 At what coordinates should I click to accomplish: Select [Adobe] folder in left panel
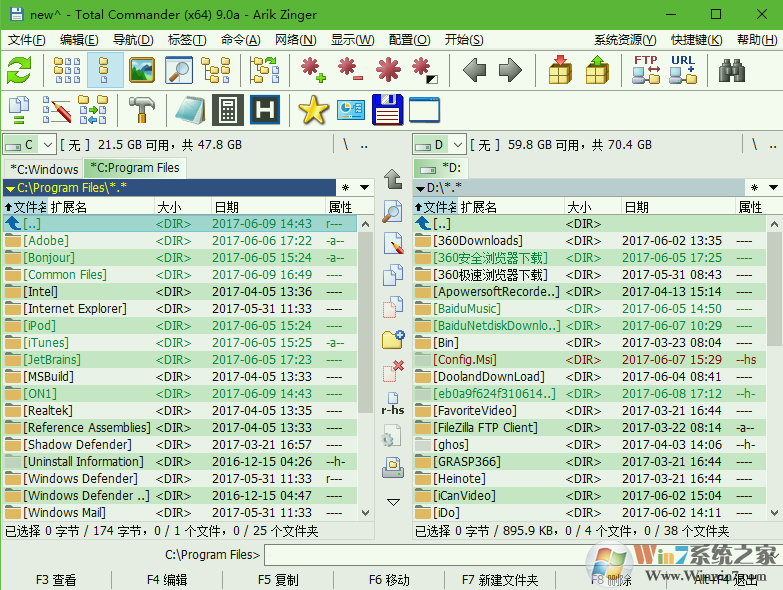click(180, 241)
